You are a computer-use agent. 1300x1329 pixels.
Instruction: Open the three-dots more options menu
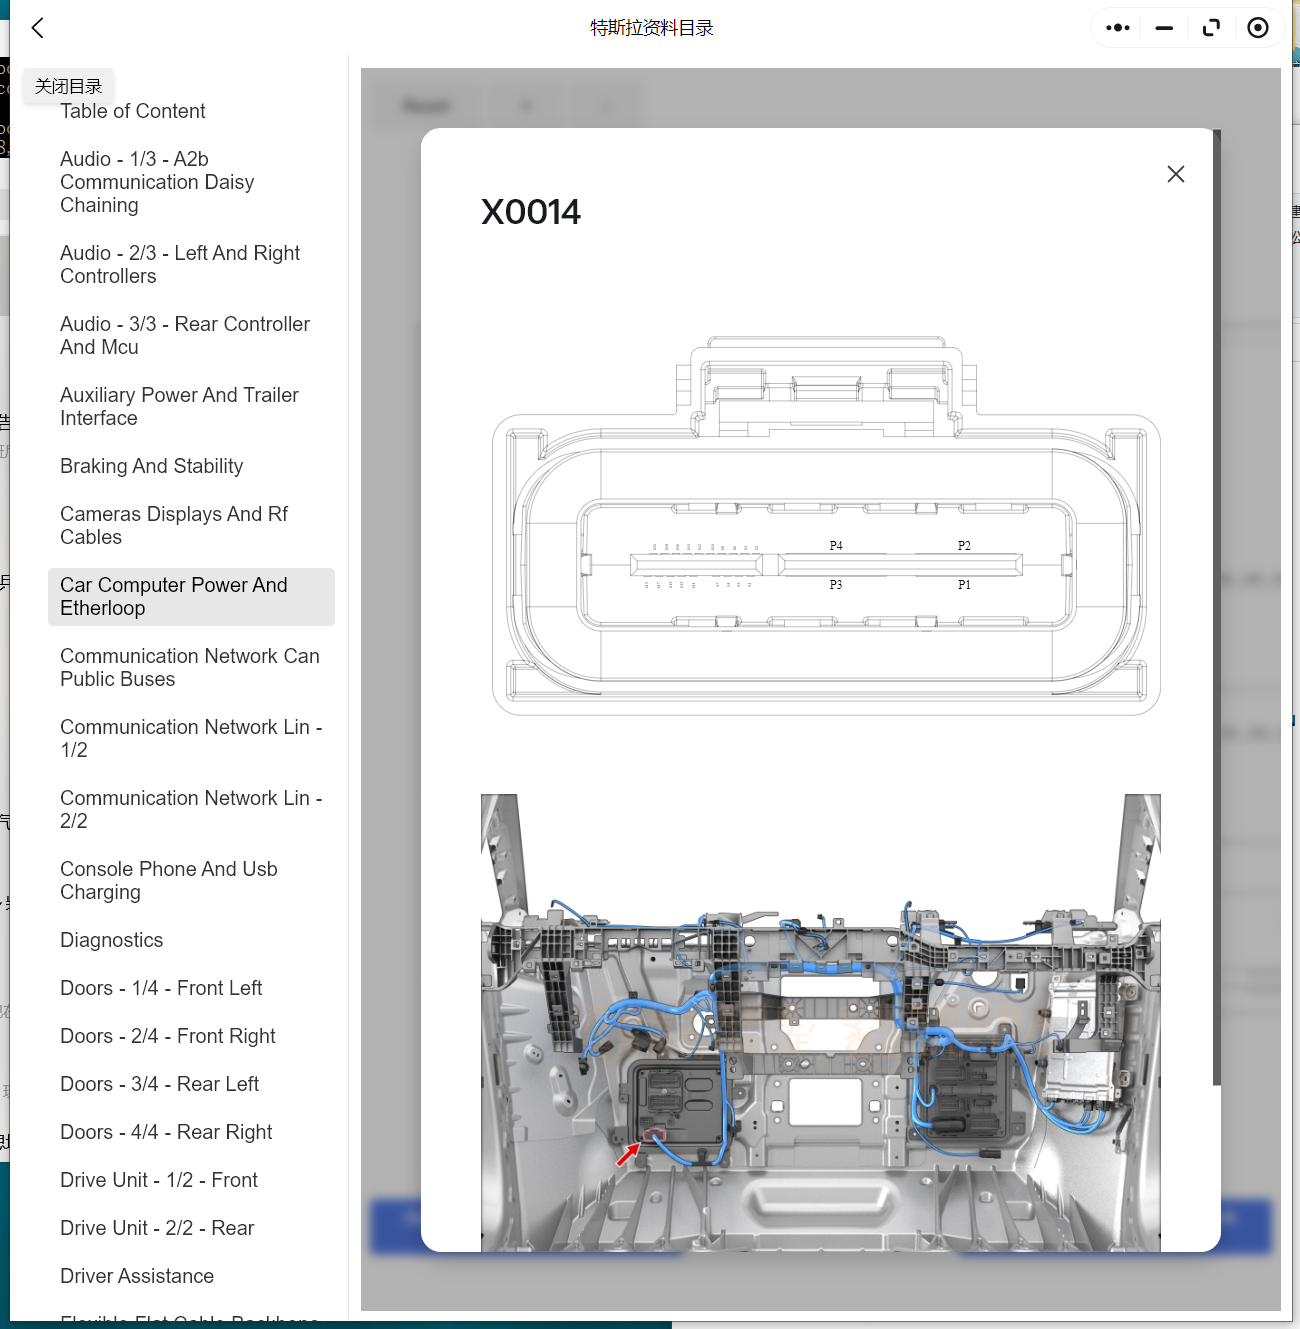[1118, 28]
